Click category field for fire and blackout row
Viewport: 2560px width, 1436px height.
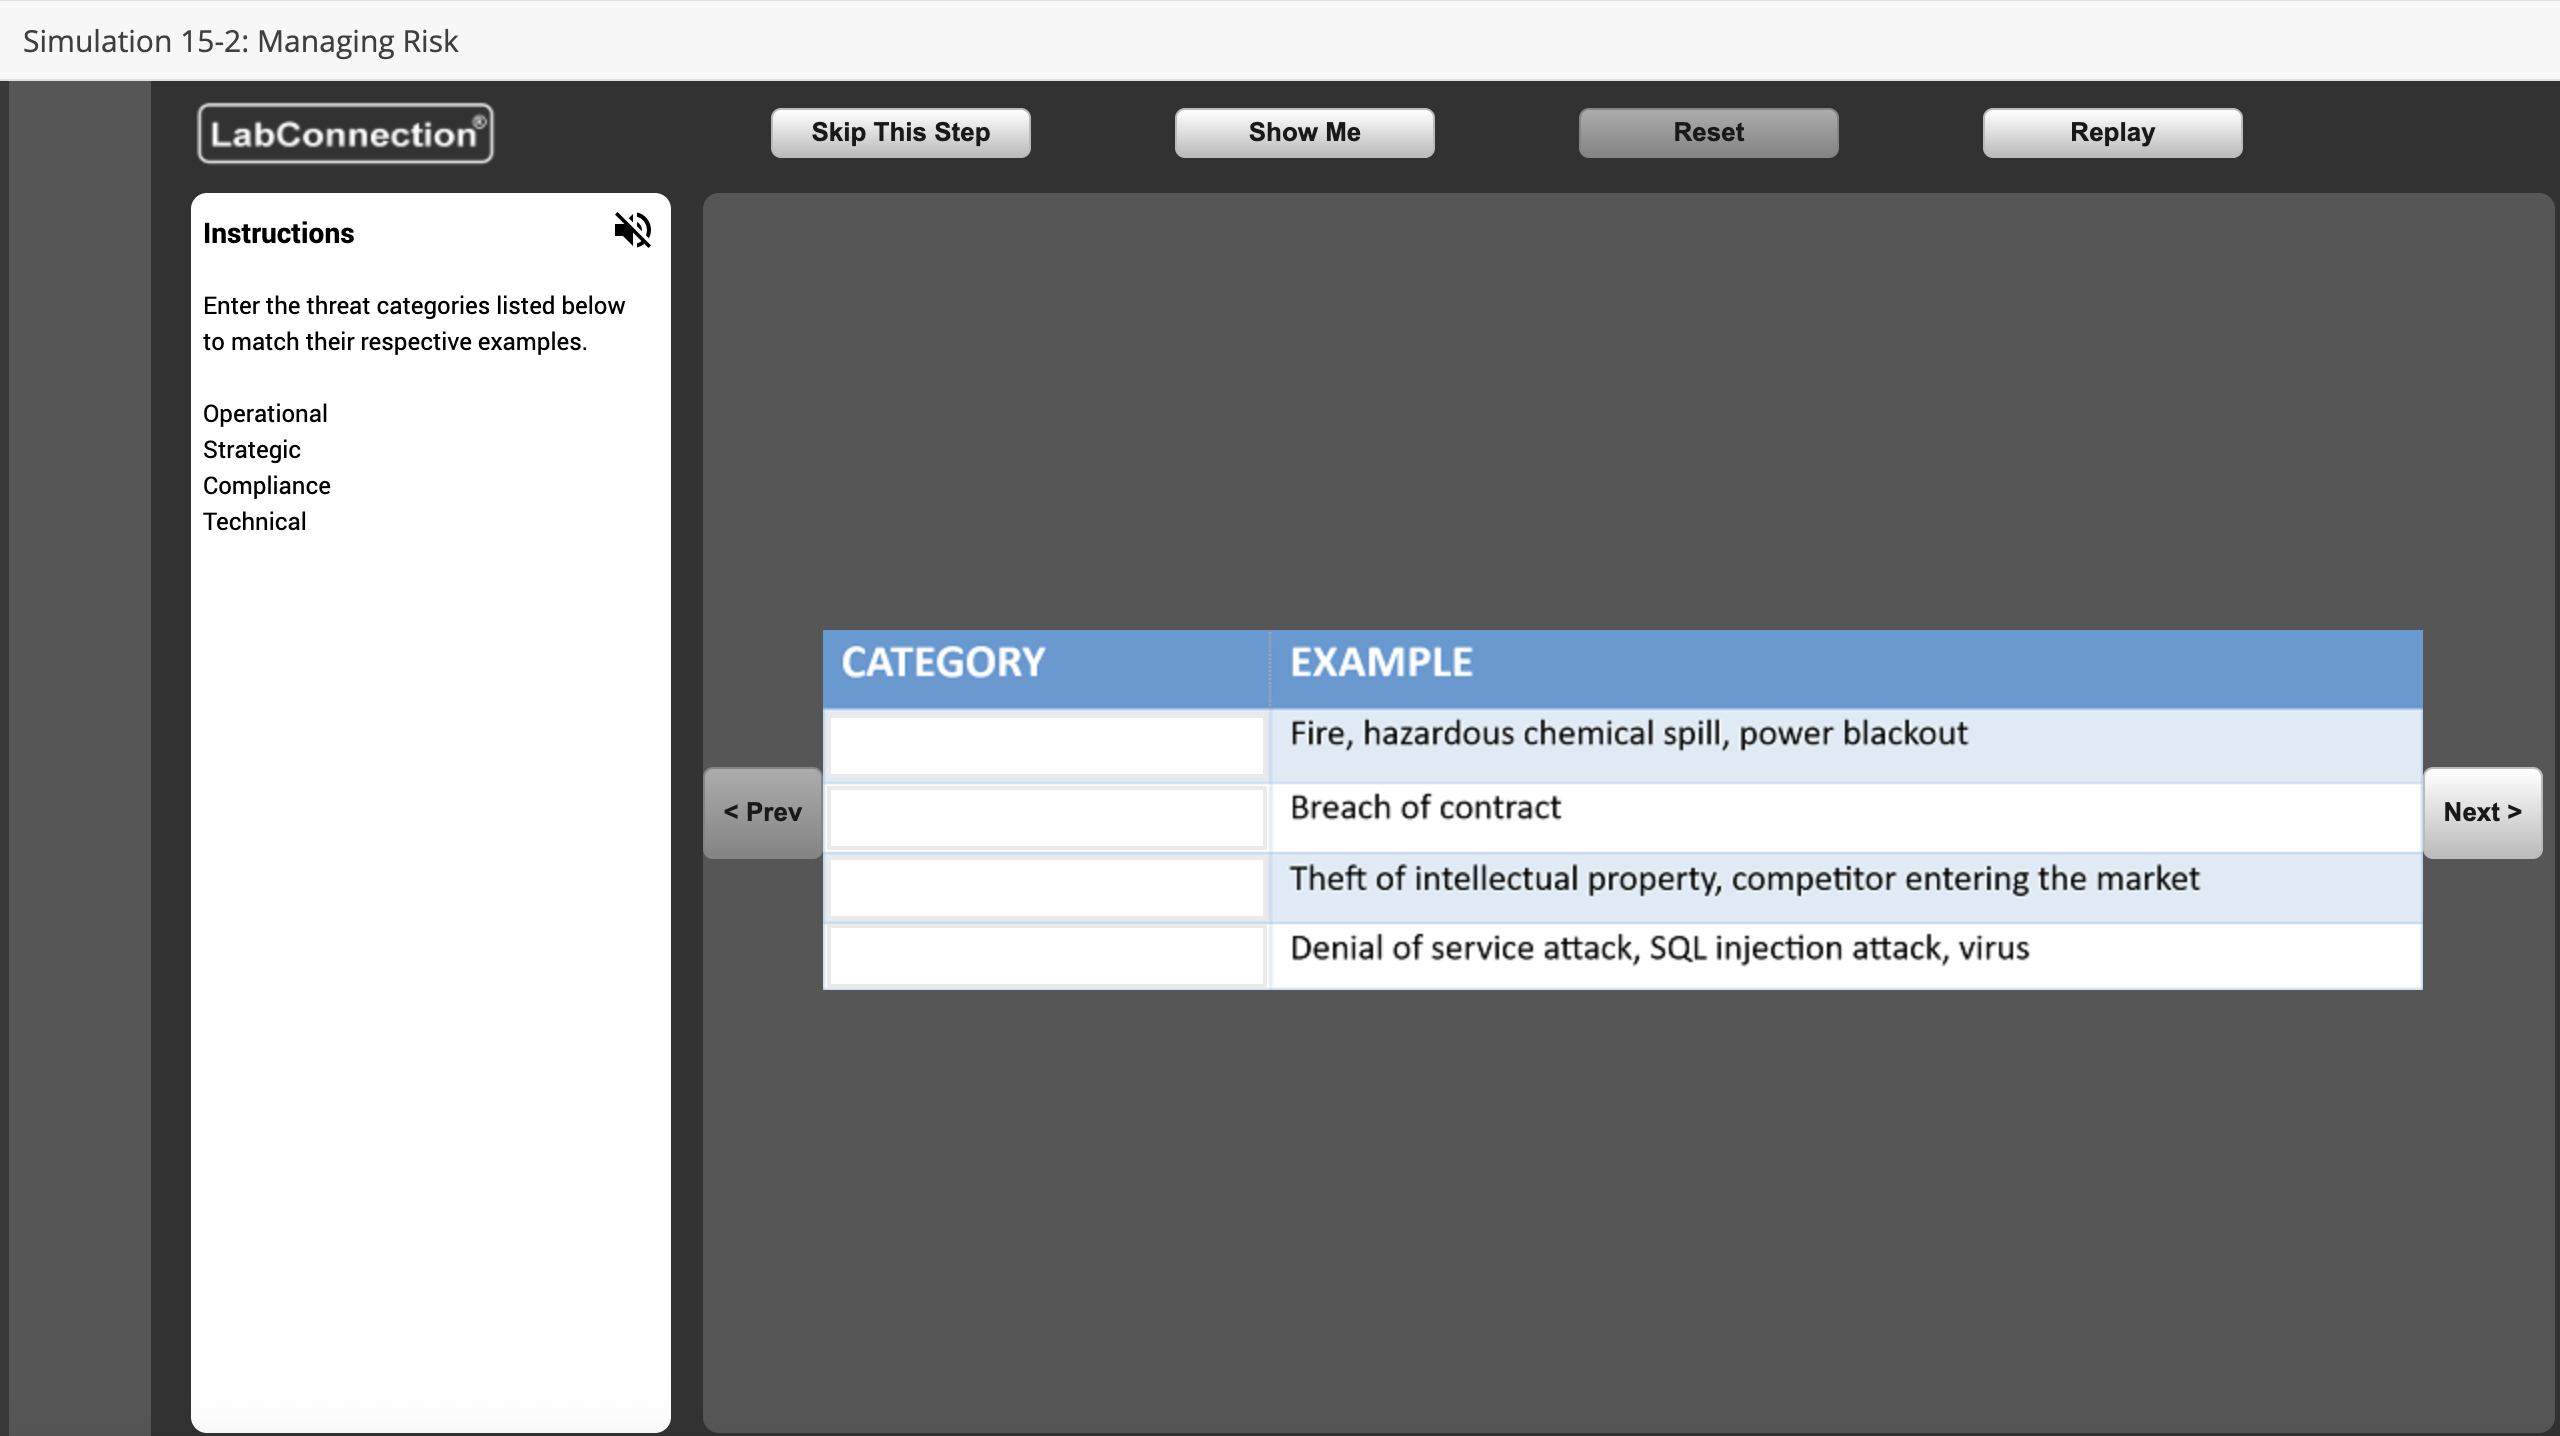pos(1046,745)
